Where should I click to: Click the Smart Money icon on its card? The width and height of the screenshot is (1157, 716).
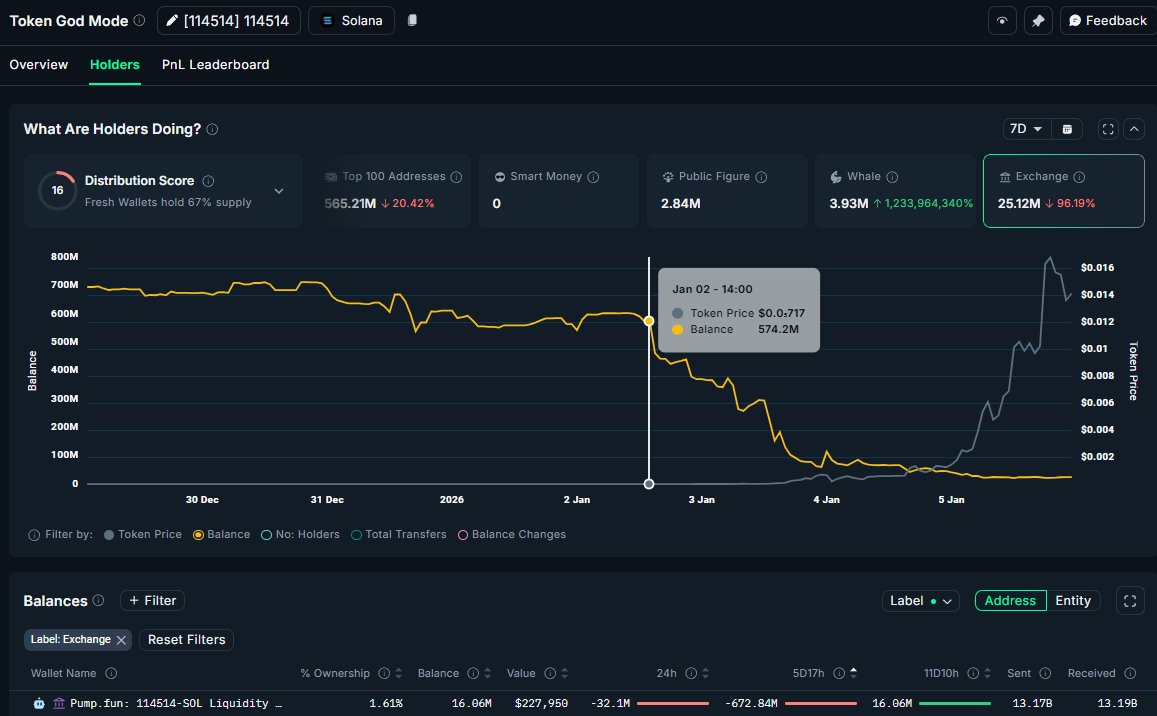coord(498,175)
